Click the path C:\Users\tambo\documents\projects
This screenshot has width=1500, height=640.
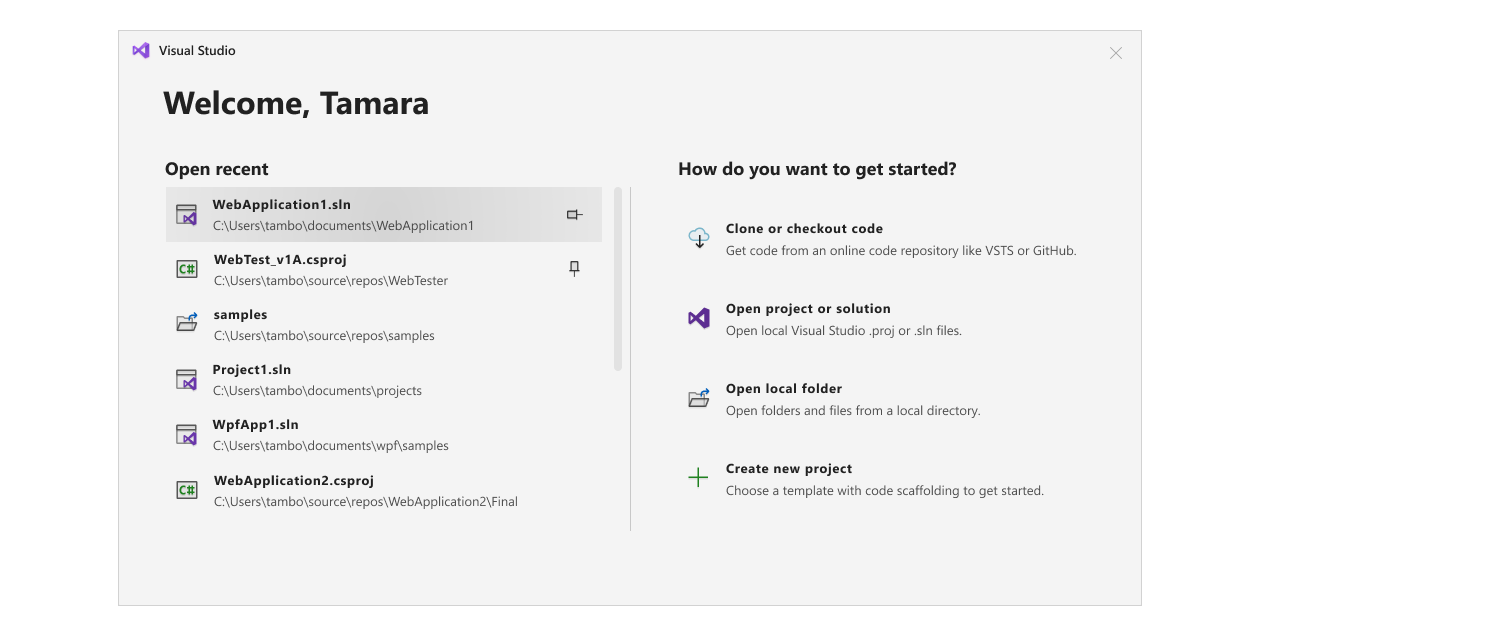317,391
